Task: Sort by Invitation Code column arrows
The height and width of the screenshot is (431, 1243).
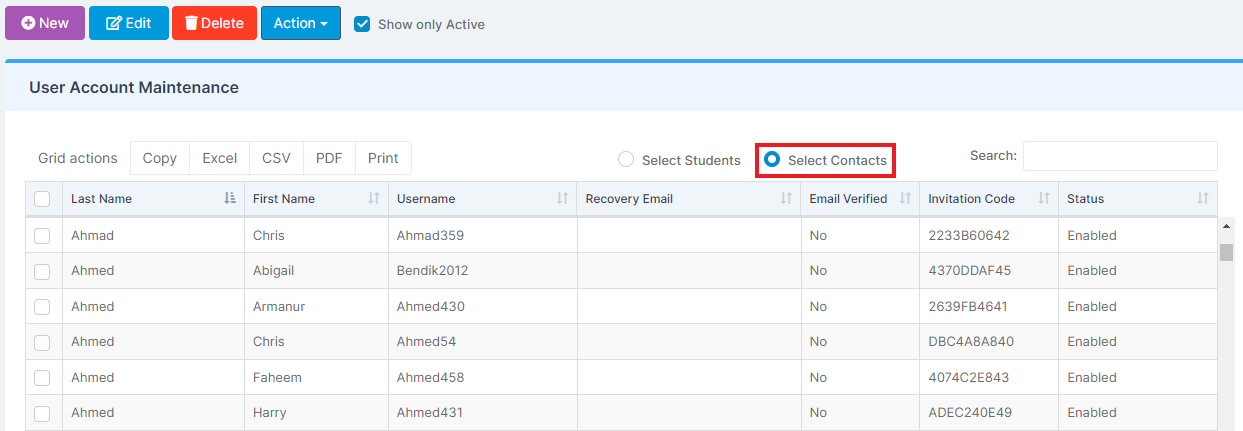Action: [1044, 199]
